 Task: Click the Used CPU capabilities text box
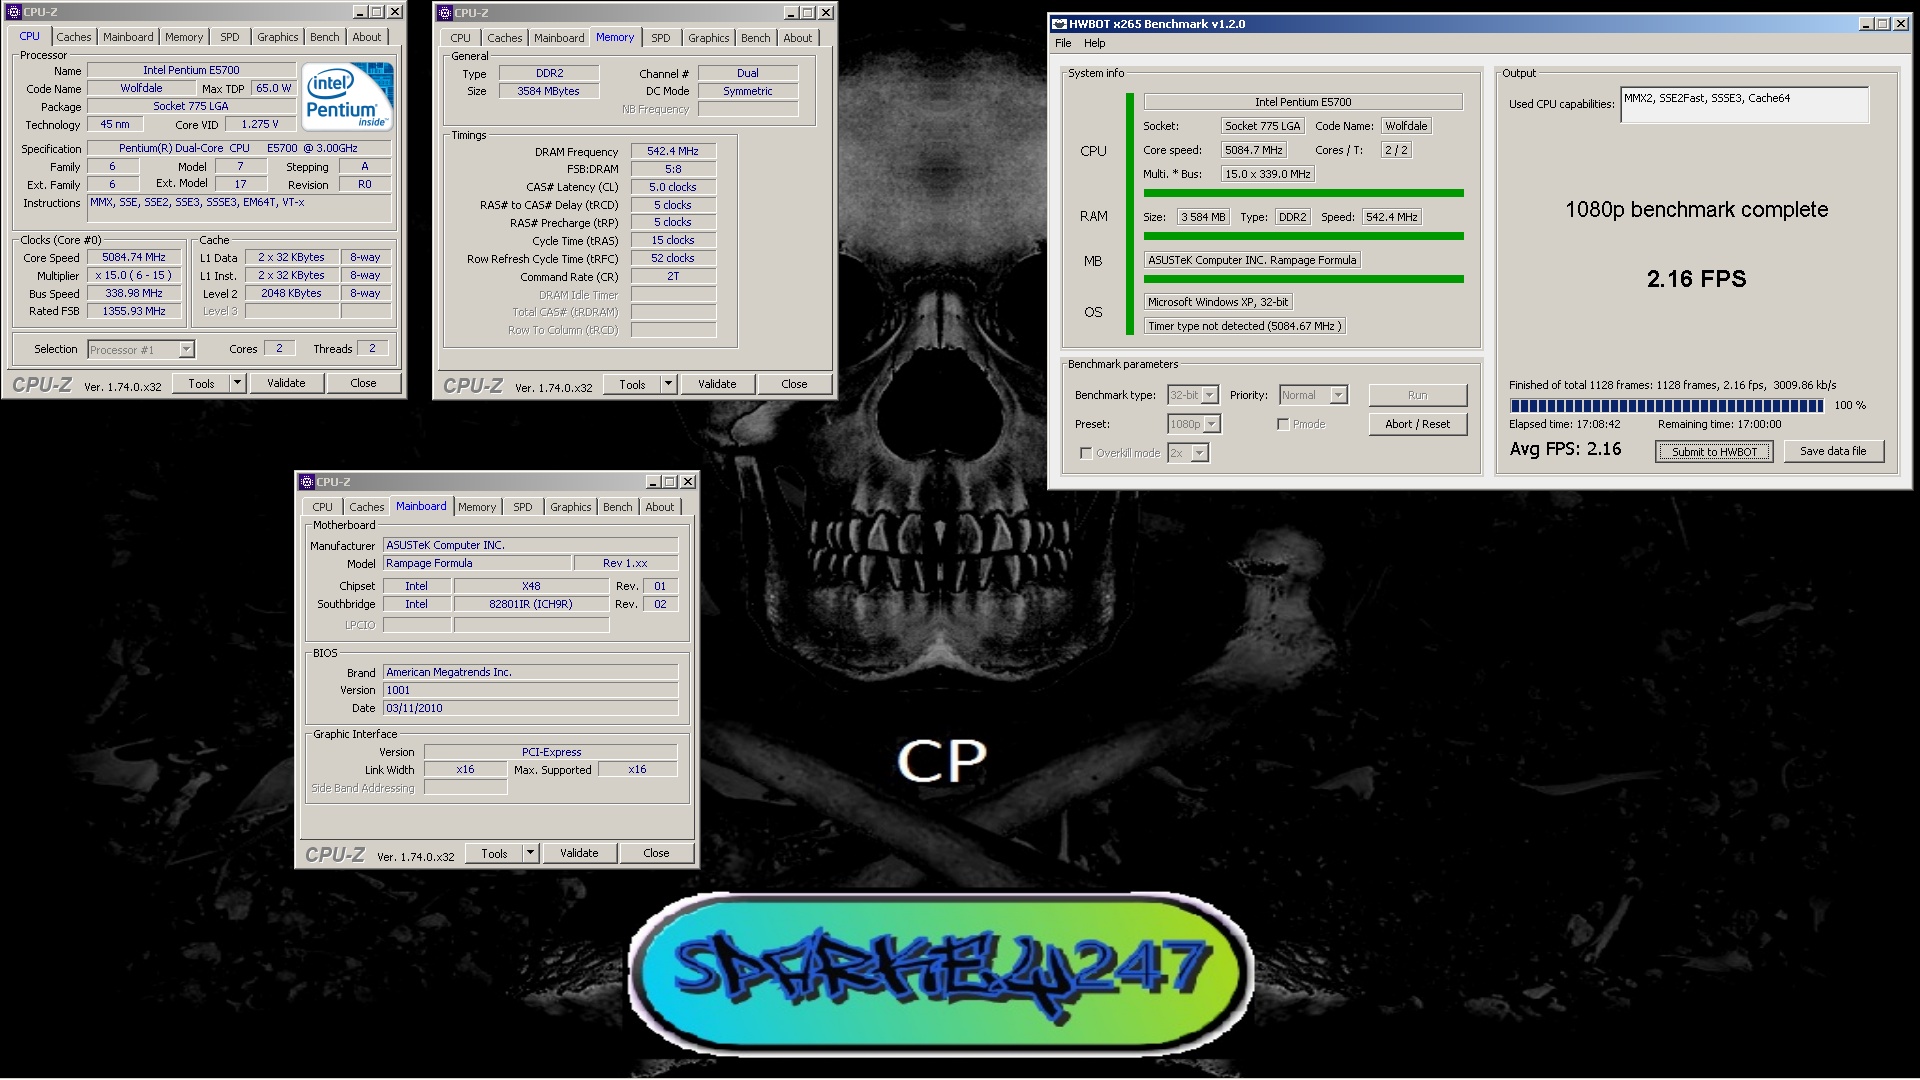coord(1744,104)
